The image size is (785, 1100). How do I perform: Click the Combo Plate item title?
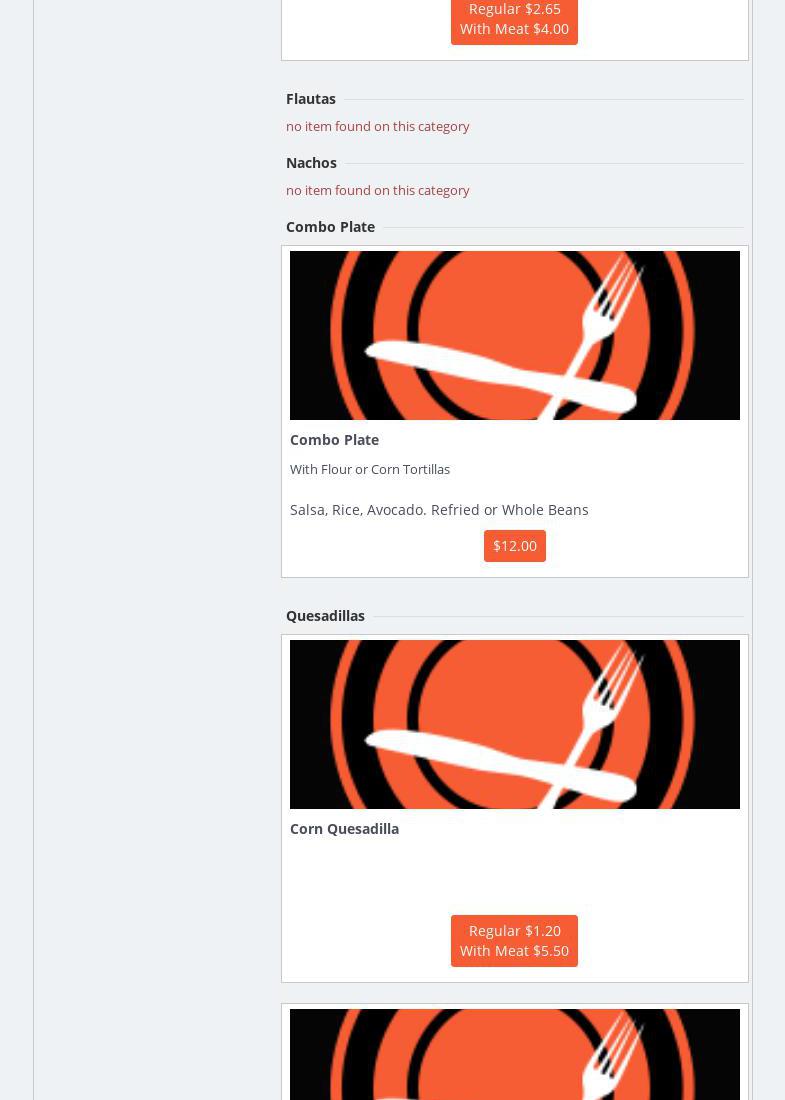[334, 440]
